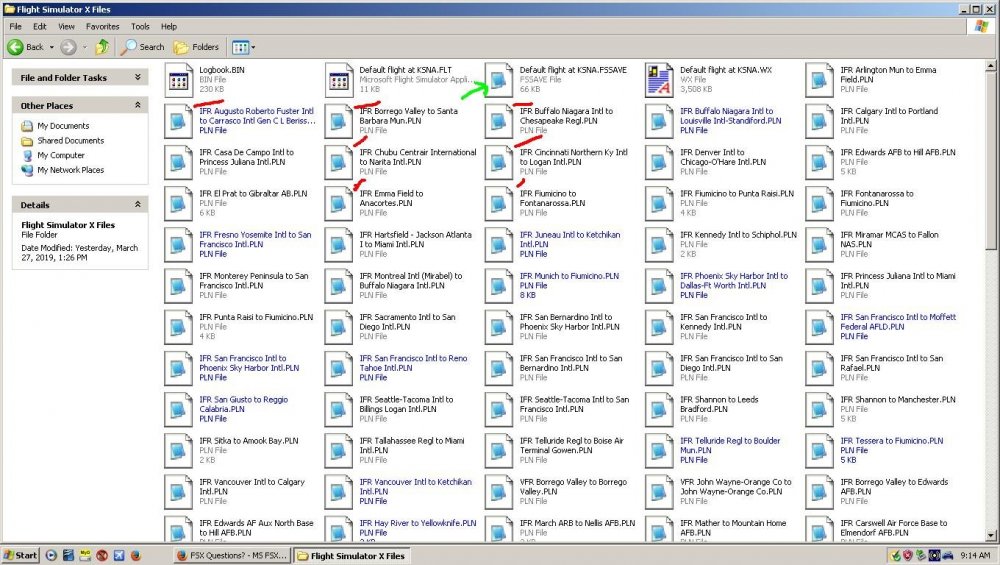
Task: Open the Favorites menu
Action: 103,26
